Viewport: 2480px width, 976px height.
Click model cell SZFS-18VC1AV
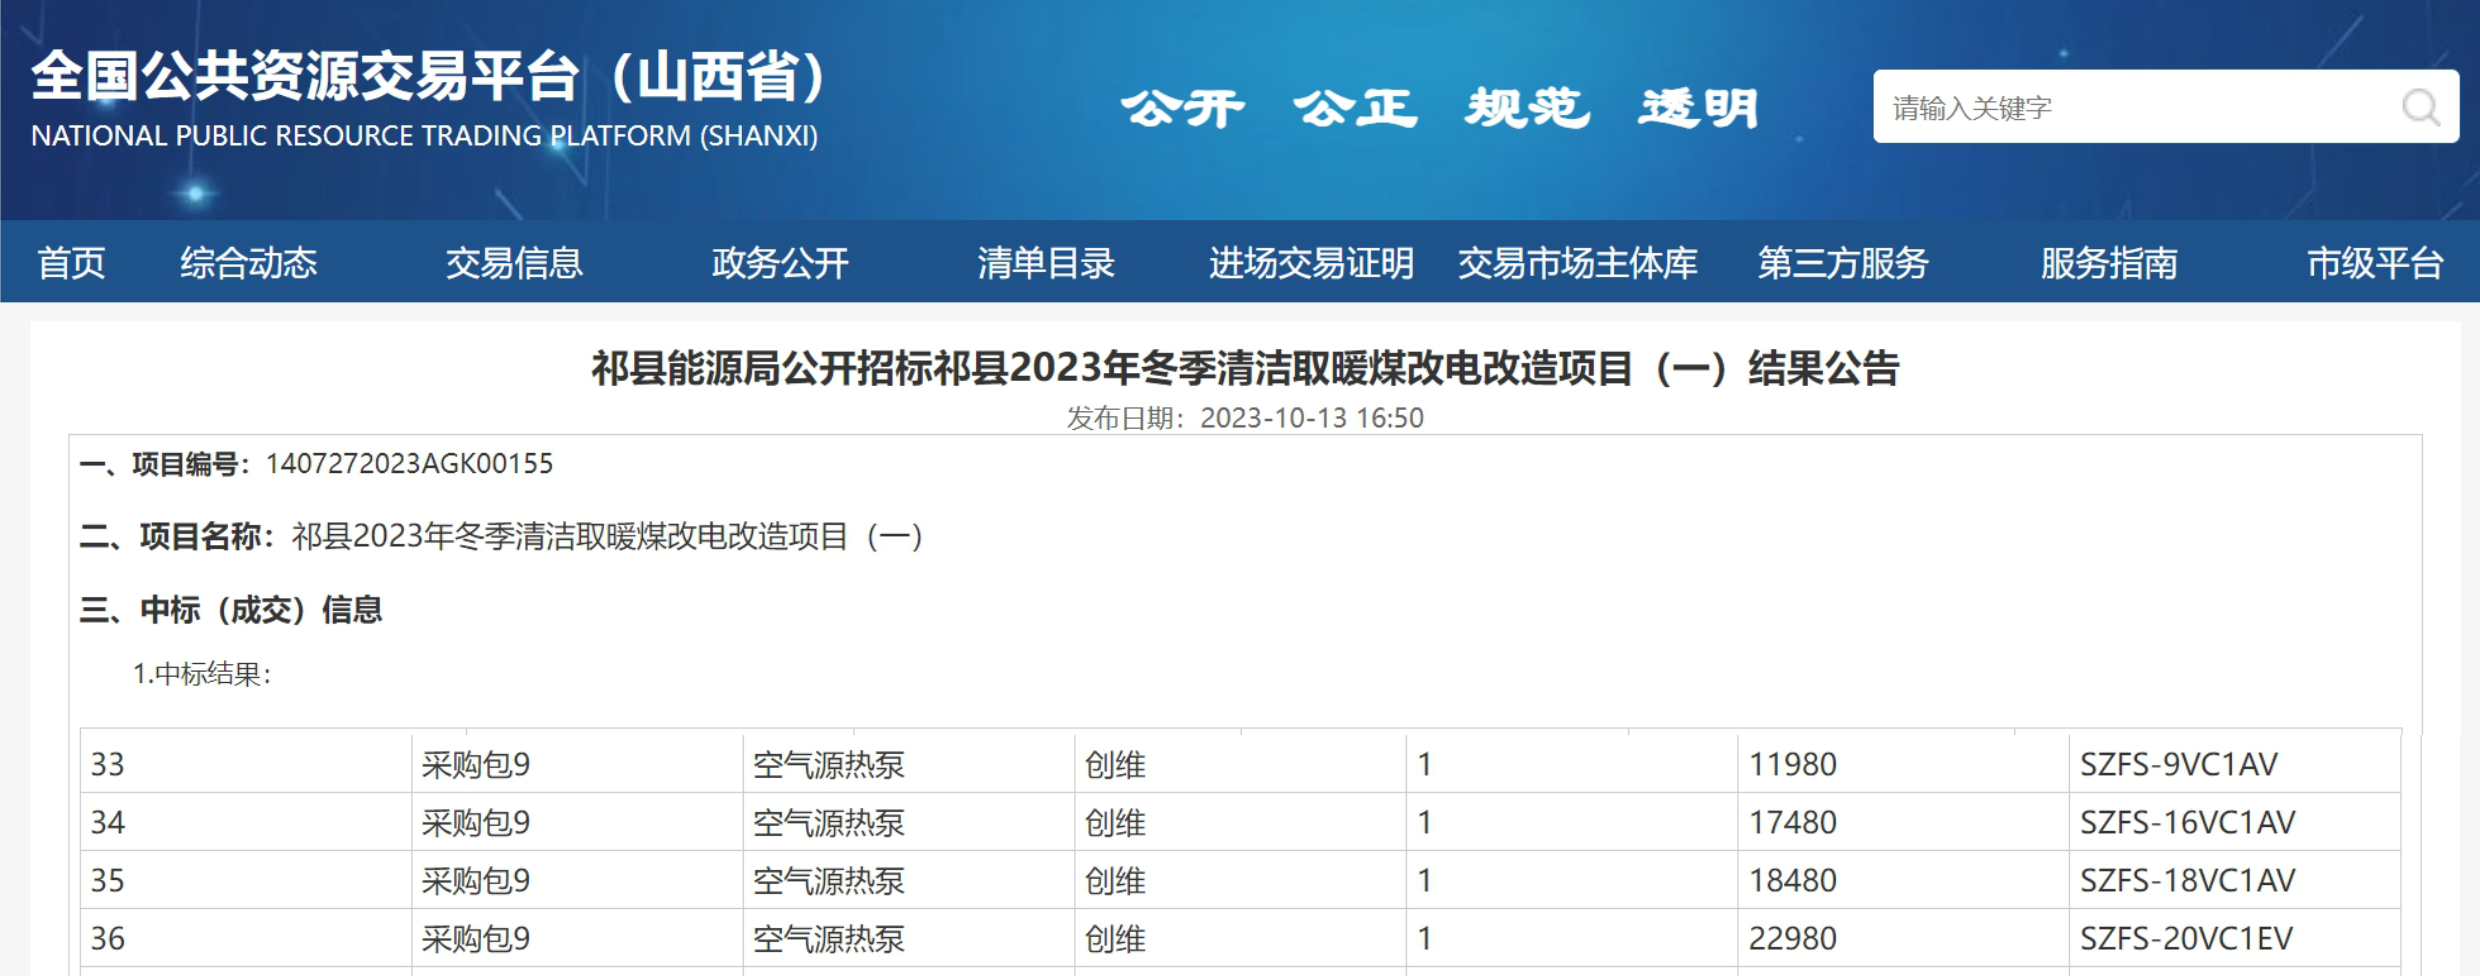pyautogui.click(x=2235, y=880)
